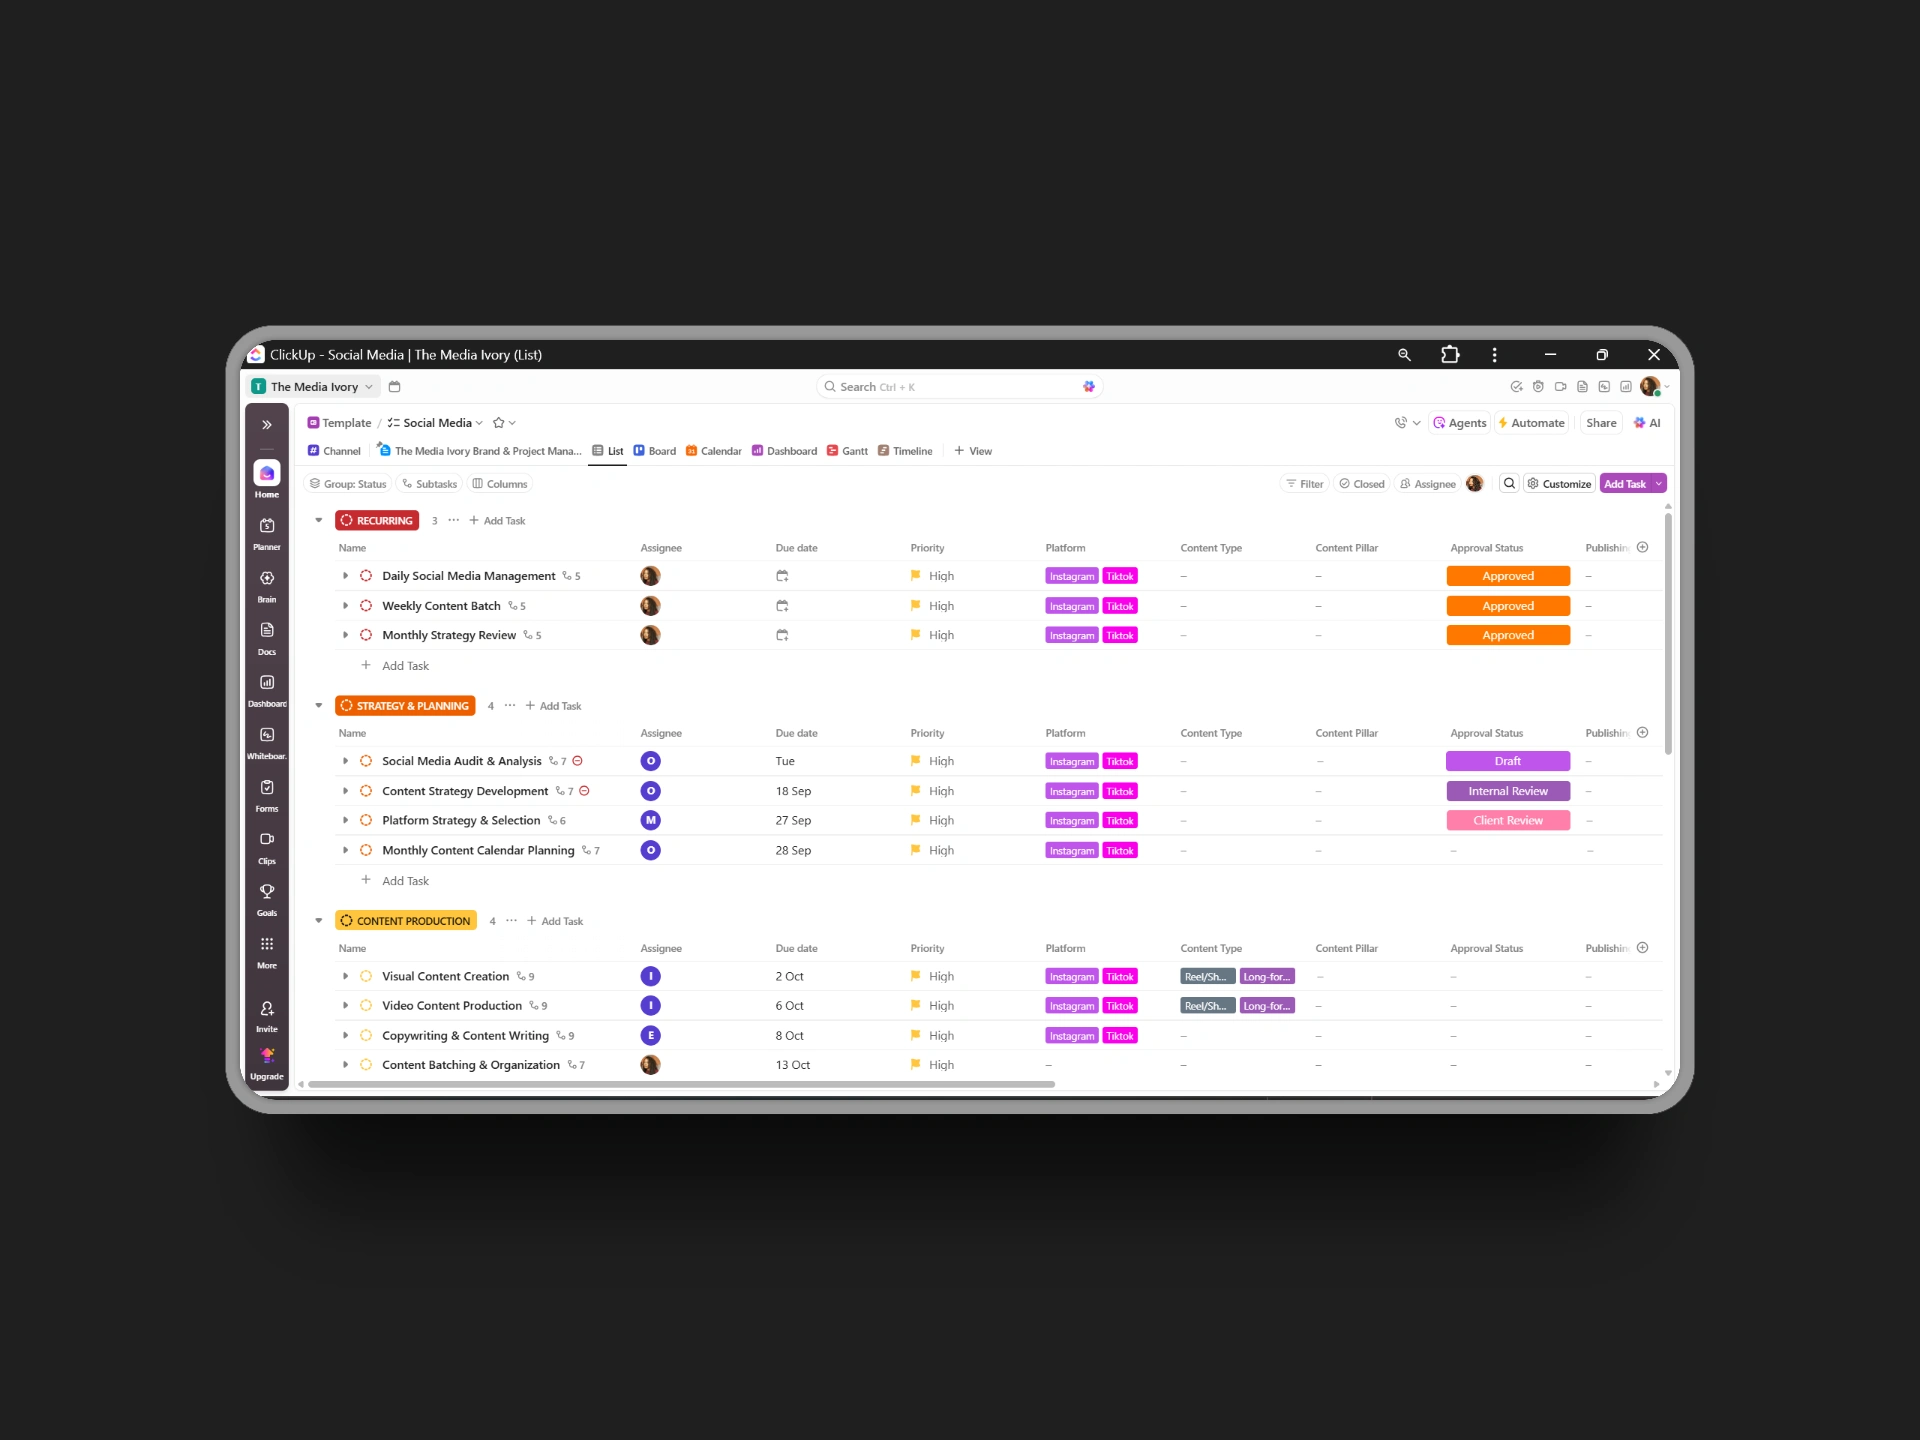
Task: Click the Search input field
Action: coord(950,387)
